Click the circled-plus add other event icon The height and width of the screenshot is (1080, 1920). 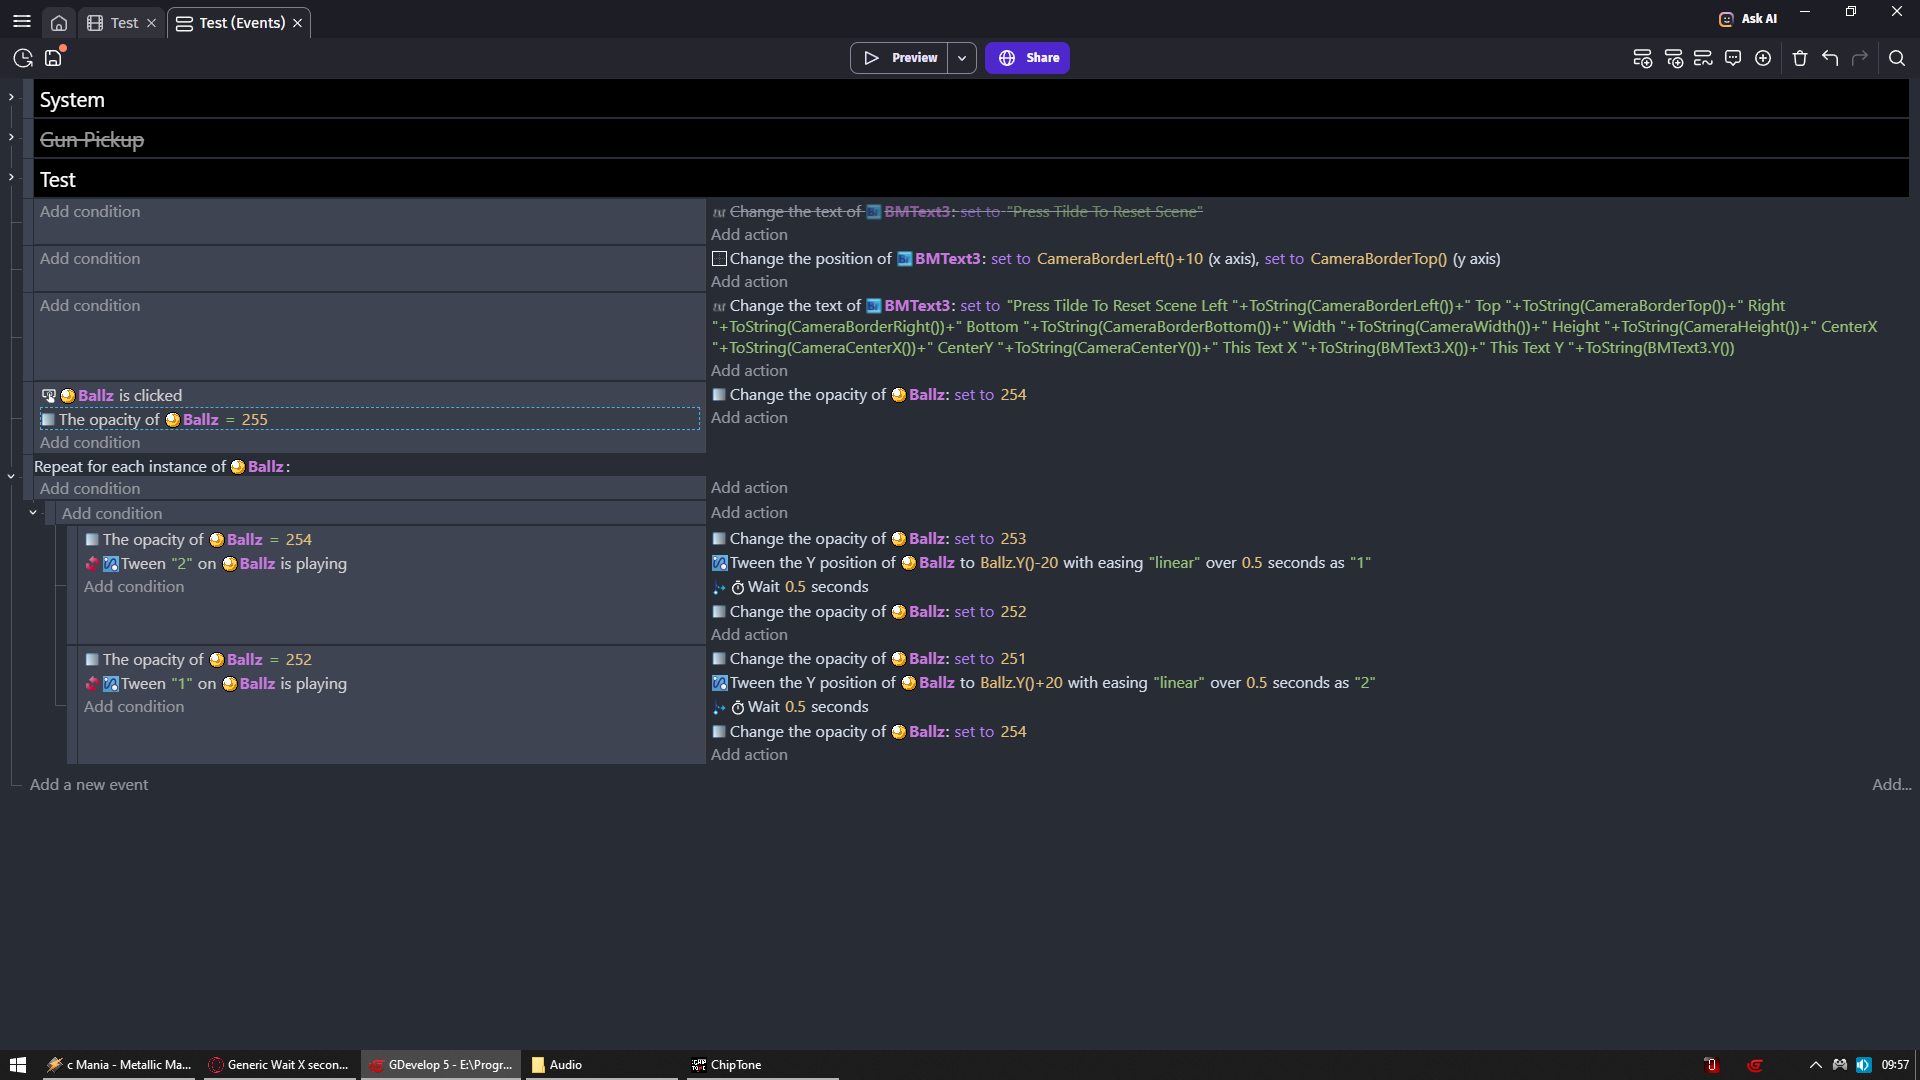(1763, 58)
